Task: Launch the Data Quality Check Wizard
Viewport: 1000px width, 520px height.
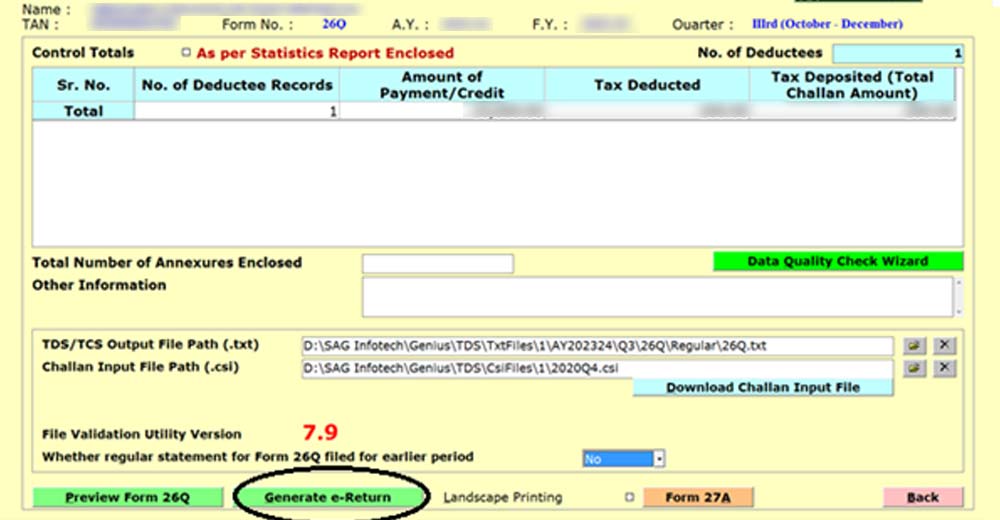Action: [x=837, y=262]
